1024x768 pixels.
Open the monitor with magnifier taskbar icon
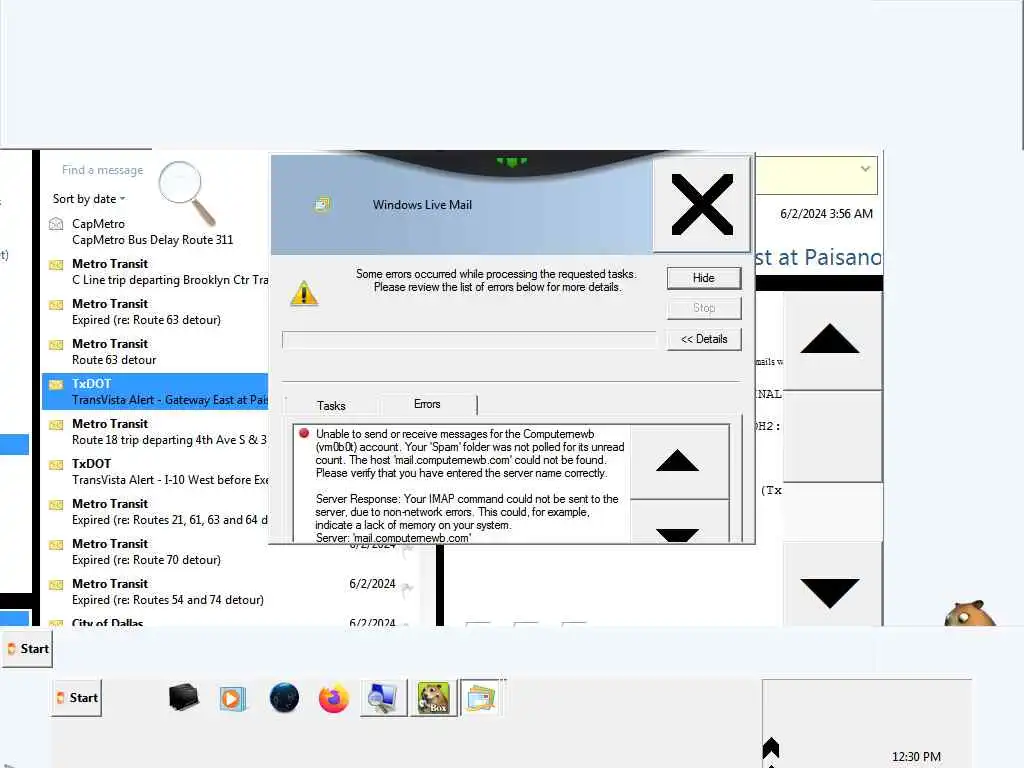[383, 697]
